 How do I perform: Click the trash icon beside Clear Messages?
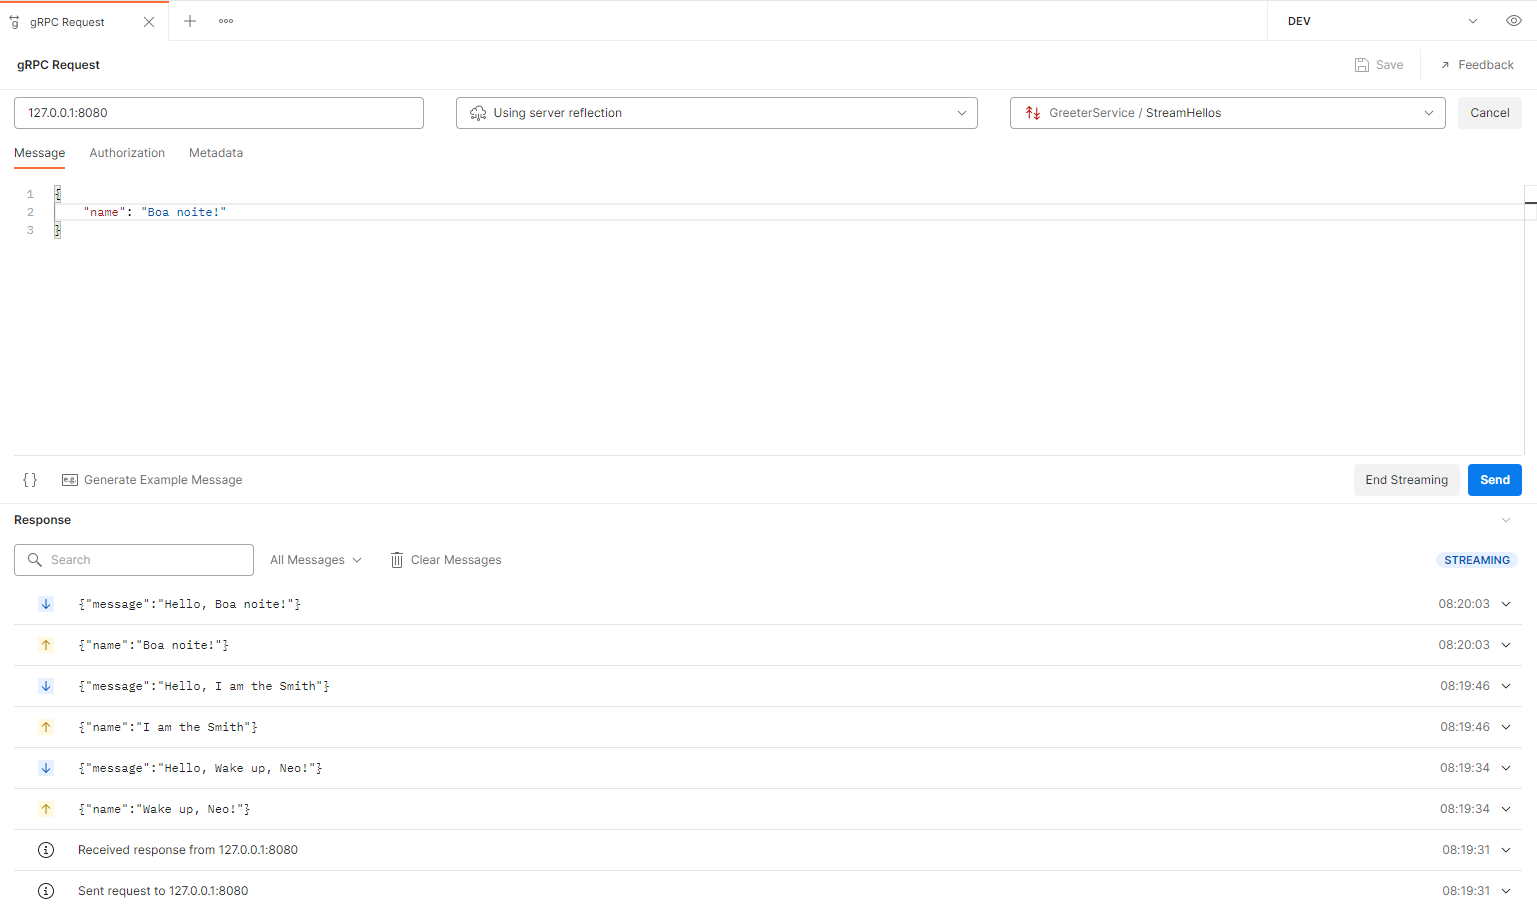point(397,560)
